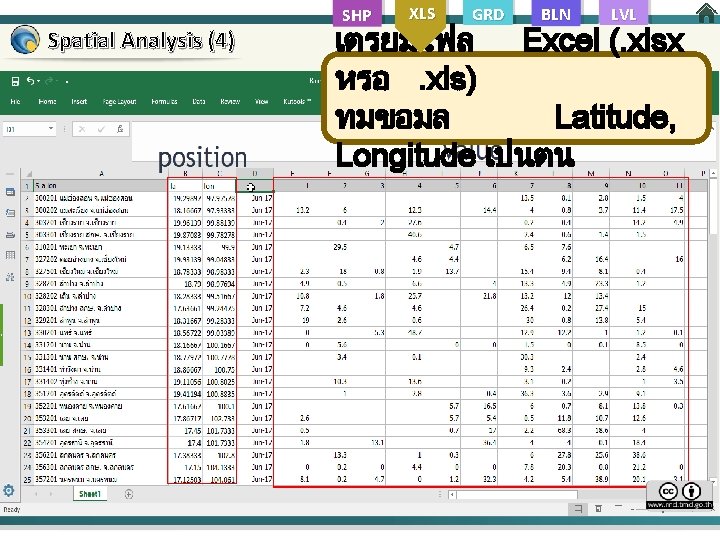Viewport: 720px width, 540px height.
Task: Click the table-grid side pane icon near row 7
Action: pos(10,255)
